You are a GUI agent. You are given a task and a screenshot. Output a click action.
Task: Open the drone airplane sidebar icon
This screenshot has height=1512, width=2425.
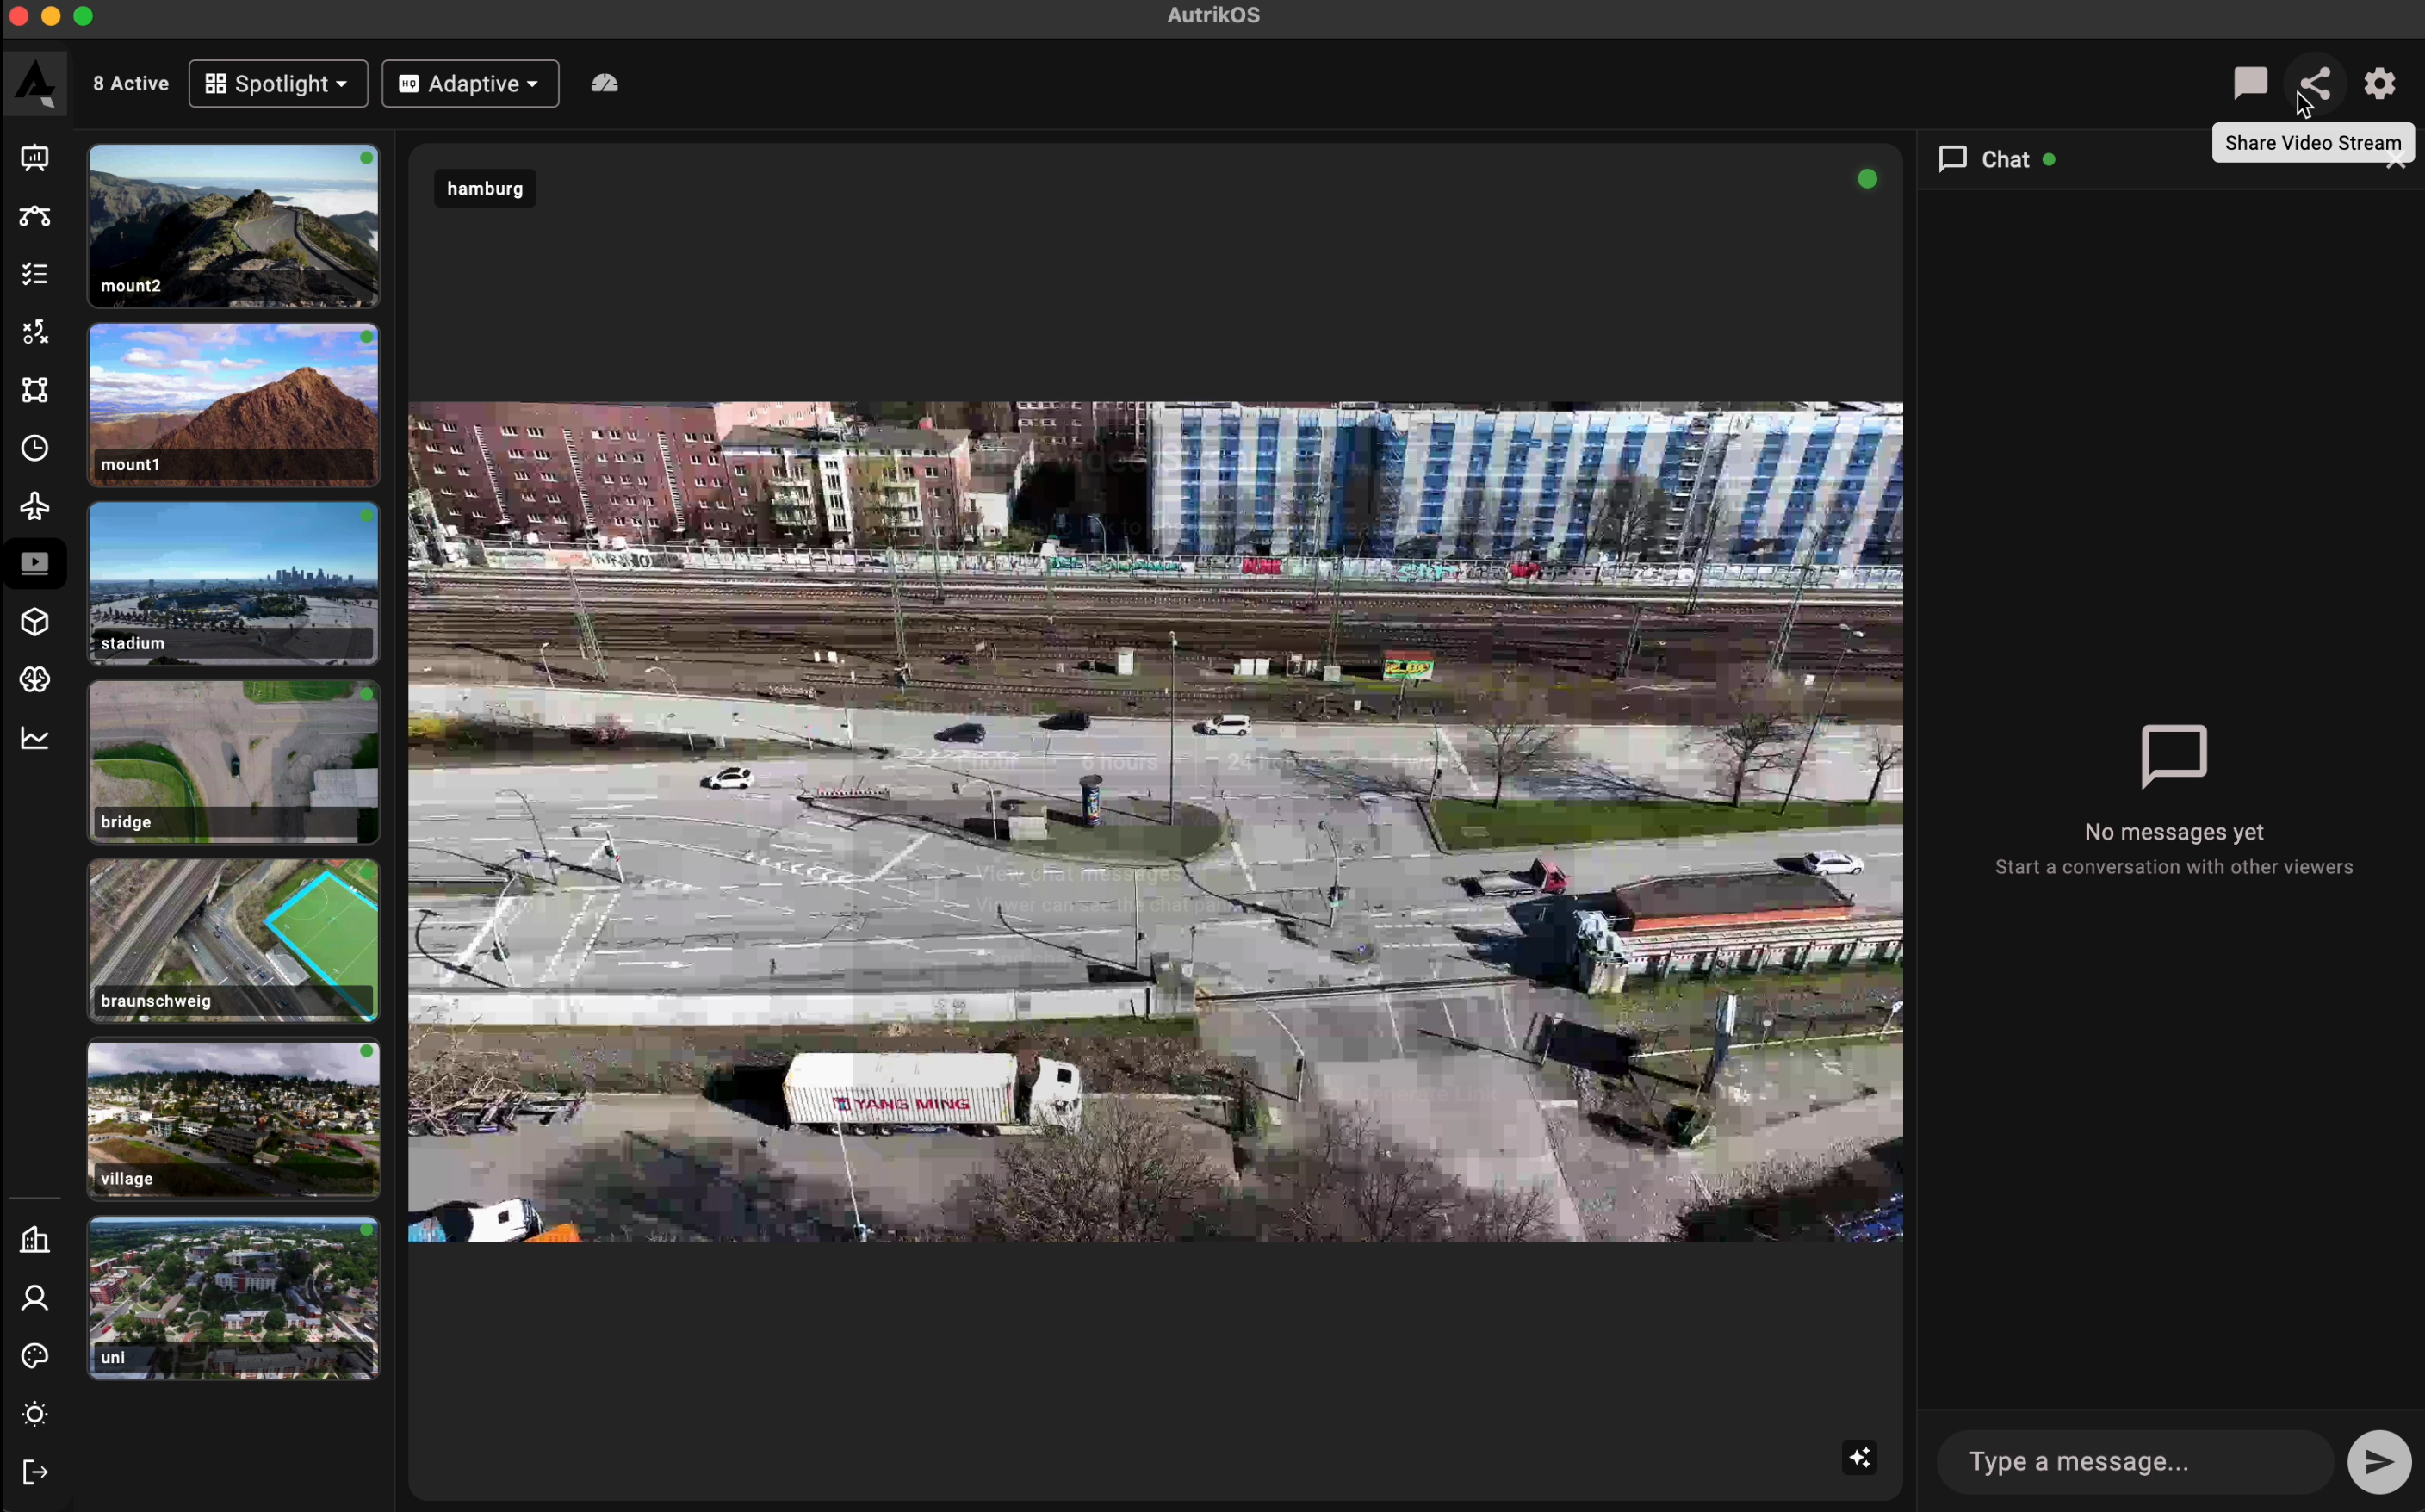(35, 506)
